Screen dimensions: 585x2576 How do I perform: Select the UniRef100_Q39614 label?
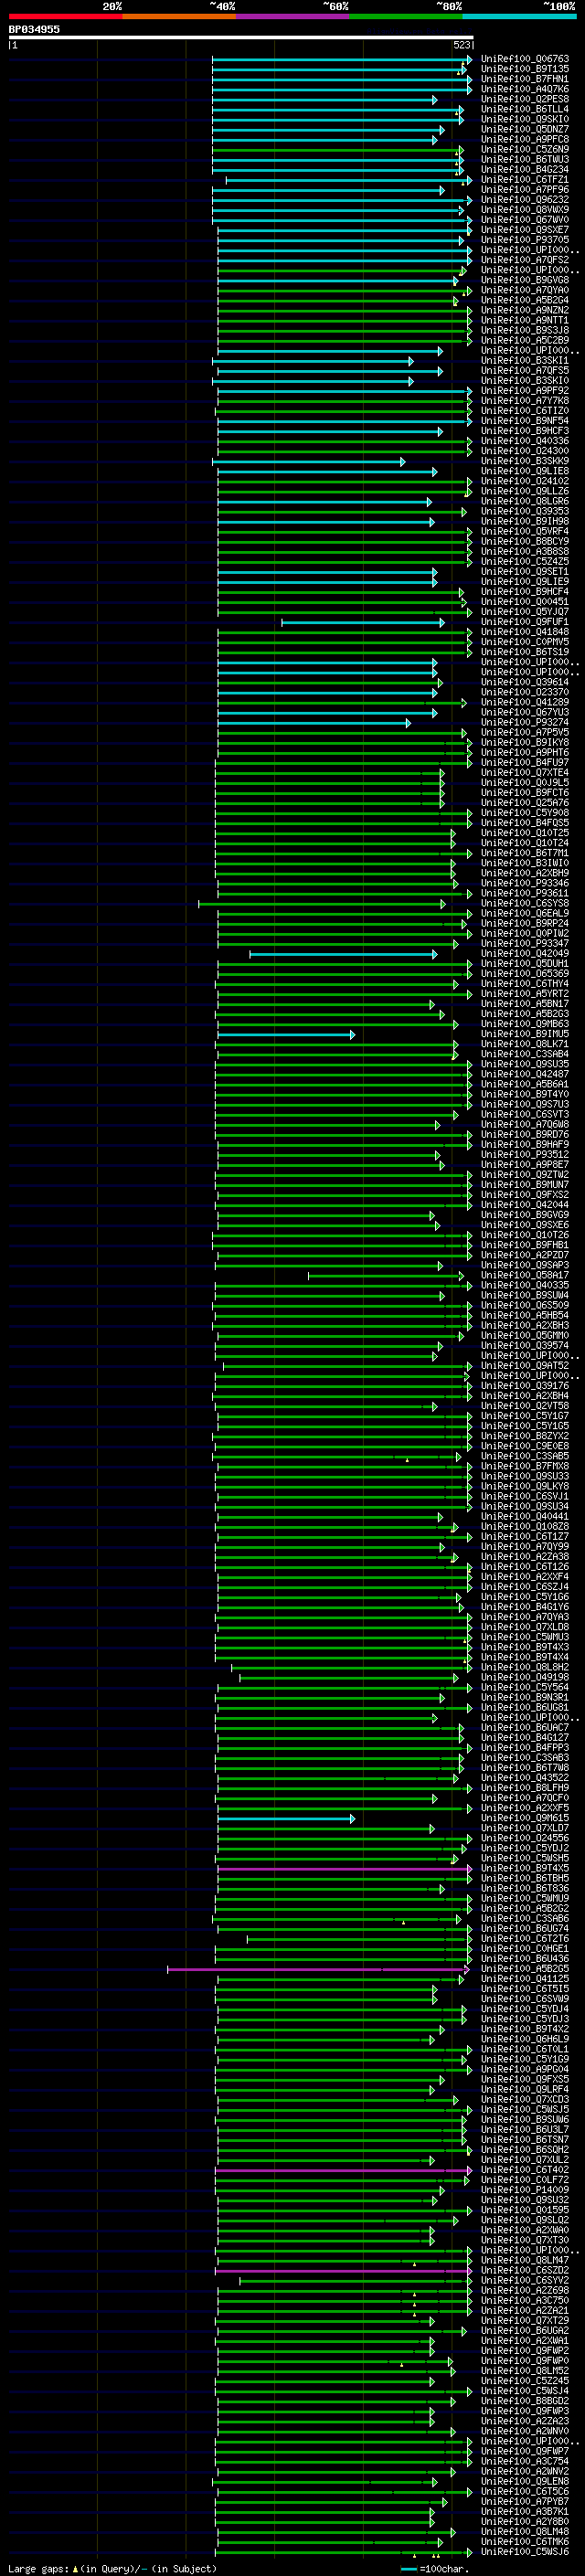tap(525, 682)
